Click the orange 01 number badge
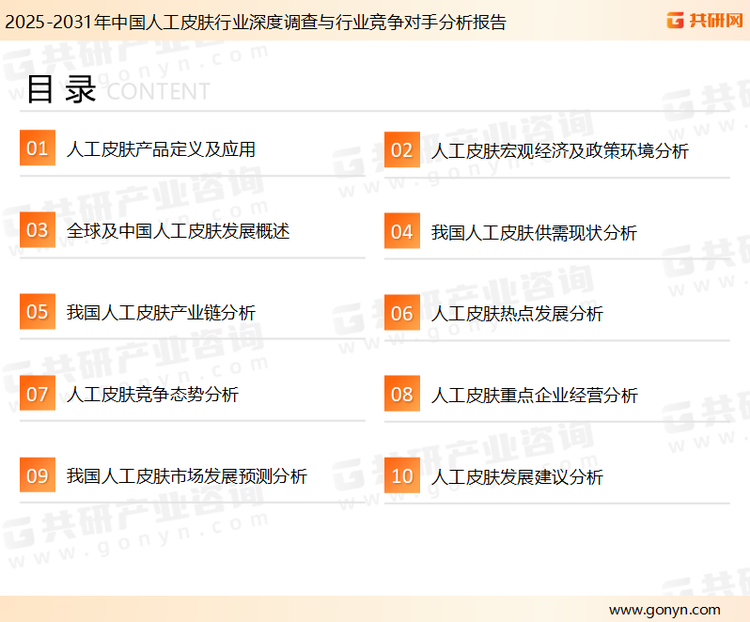This screenshot has height=622, width=750. point(37,149)
